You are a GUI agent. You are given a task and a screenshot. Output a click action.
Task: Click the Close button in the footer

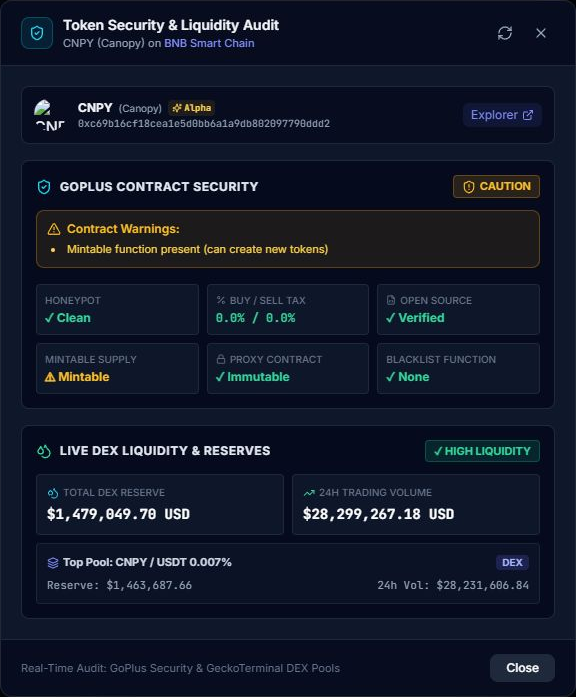tap(522, 668)
